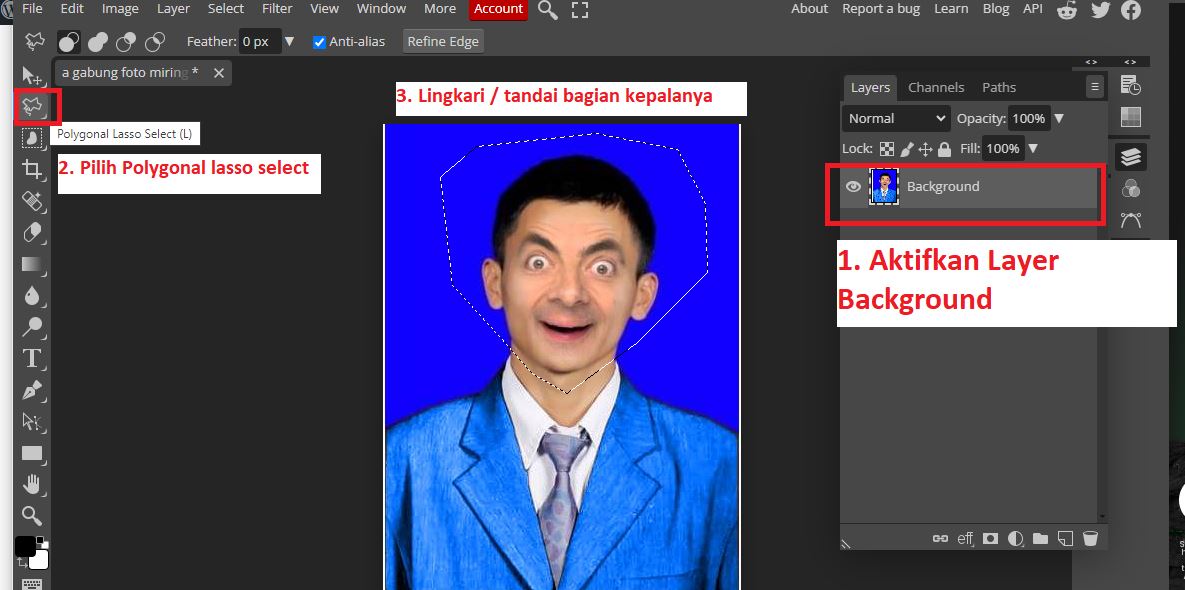The height and width of the screenshot is (590, 1185).
Task: Toggle lock position
Action: point(925,149)
